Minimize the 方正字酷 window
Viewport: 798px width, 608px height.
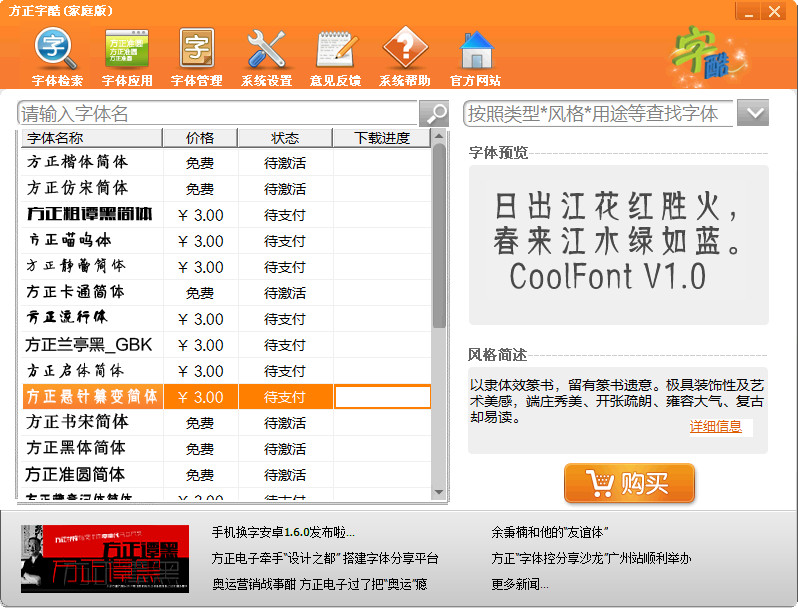pyautogui.click(x=748, y=11)
